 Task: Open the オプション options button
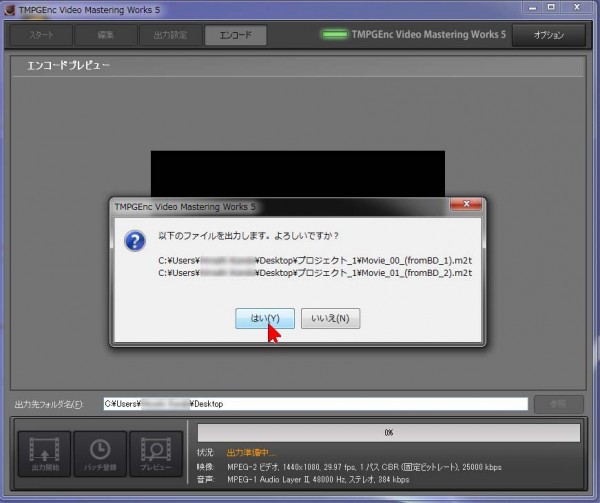tap(548, 36)
